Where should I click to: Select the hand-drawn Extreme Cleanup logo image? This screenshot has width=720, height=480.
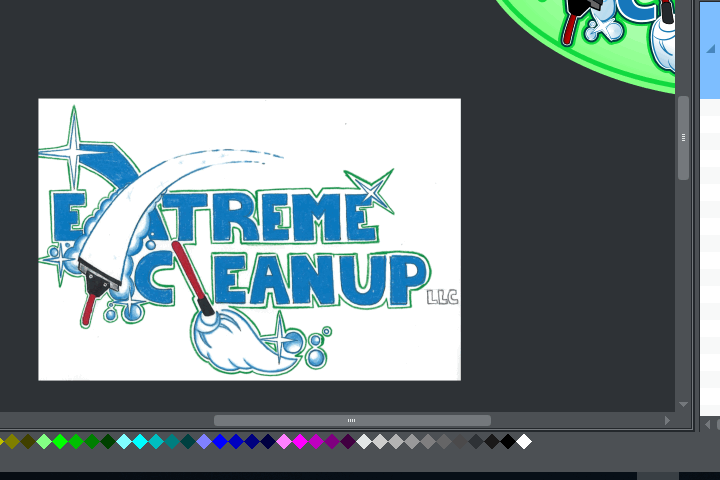click(249, 239)
